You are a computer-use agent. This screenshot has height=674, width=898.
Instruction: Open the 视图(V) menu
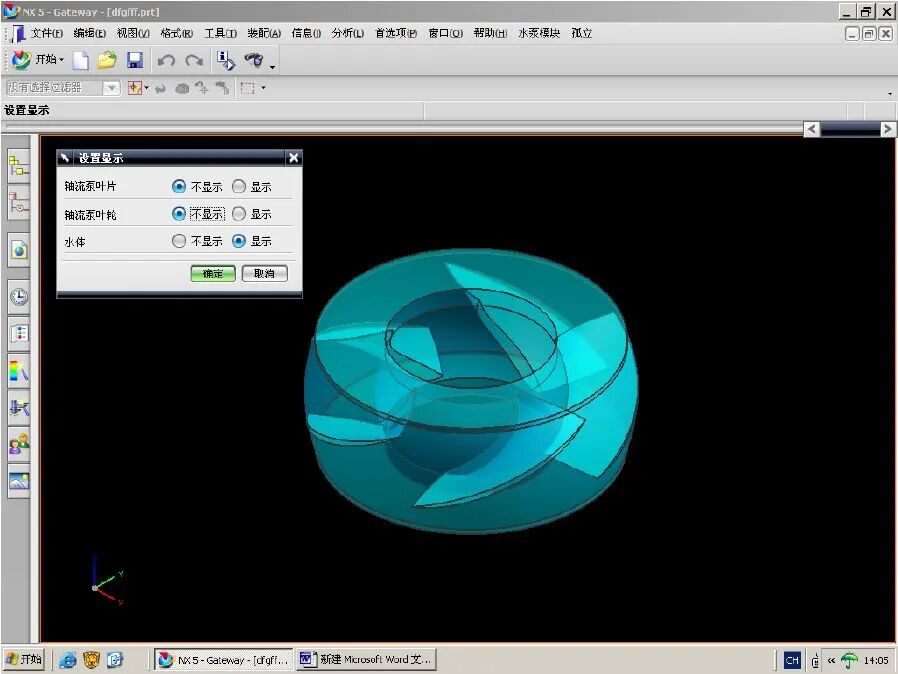133,33
